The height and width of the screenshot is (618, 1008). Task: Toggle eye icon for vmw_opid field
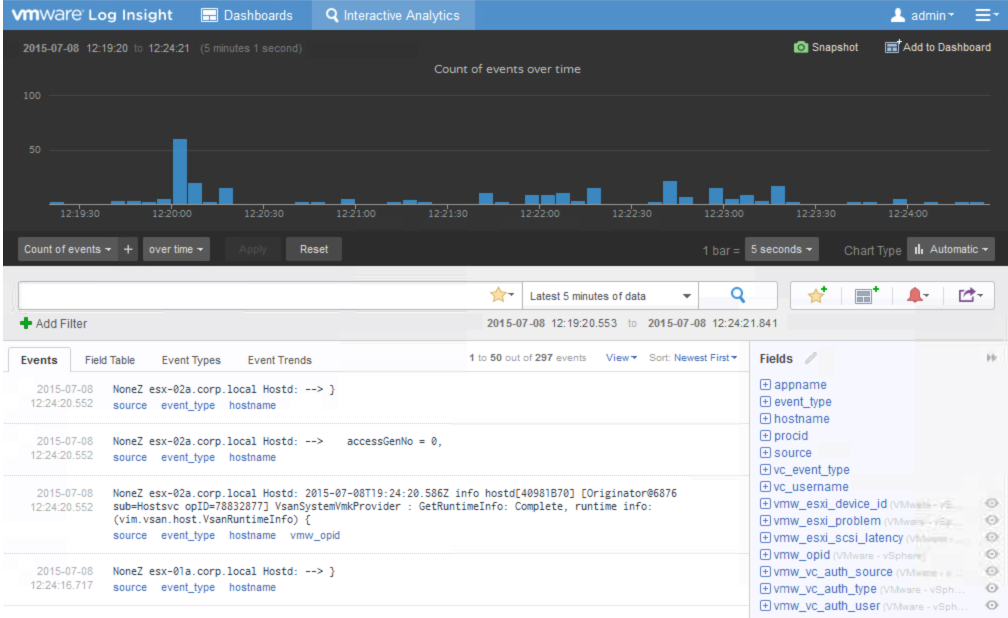991,555
